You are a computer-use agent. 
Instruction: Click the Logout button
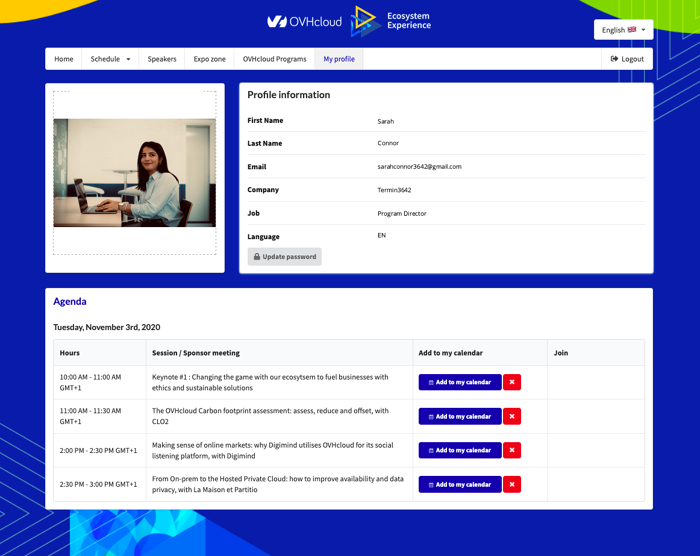pyautogui.click(x=627, y=59)
